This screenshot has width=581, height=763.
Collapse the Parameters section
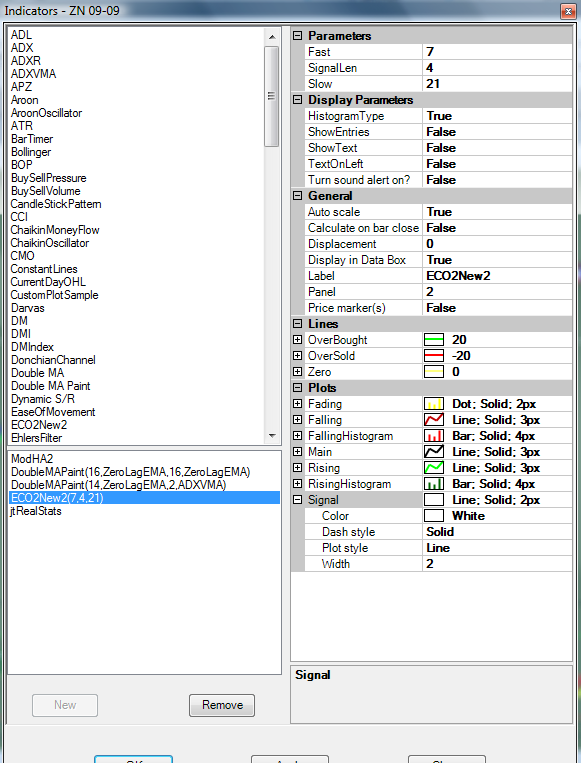tap(297, 36)
